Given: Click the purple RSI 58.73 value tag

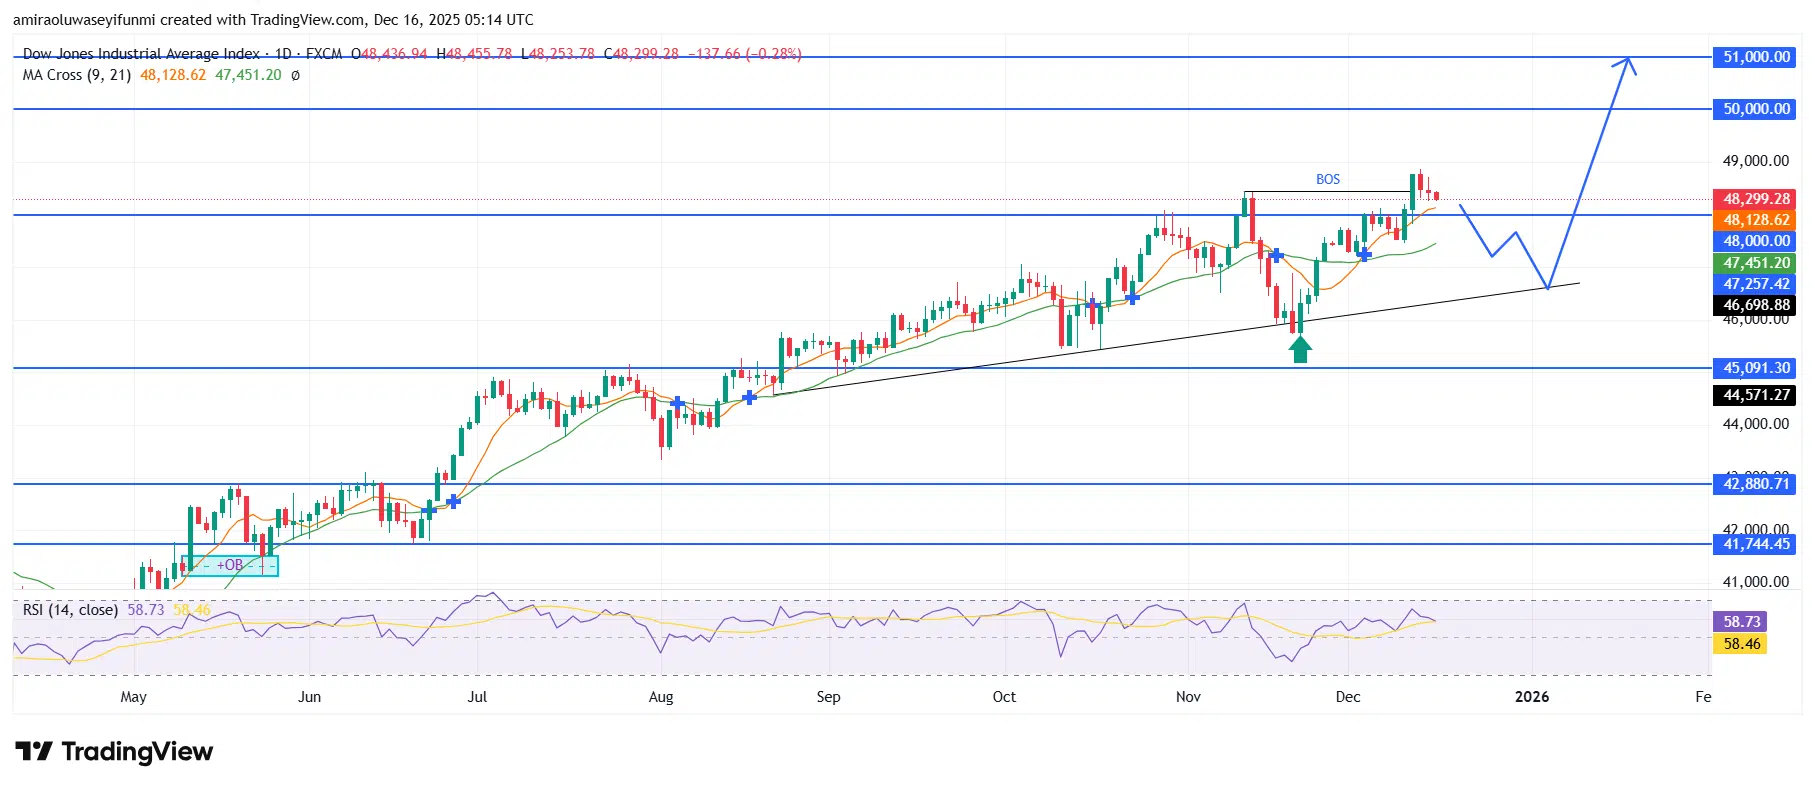Looking at the screenshot, I should click(x=1741, y=622).
